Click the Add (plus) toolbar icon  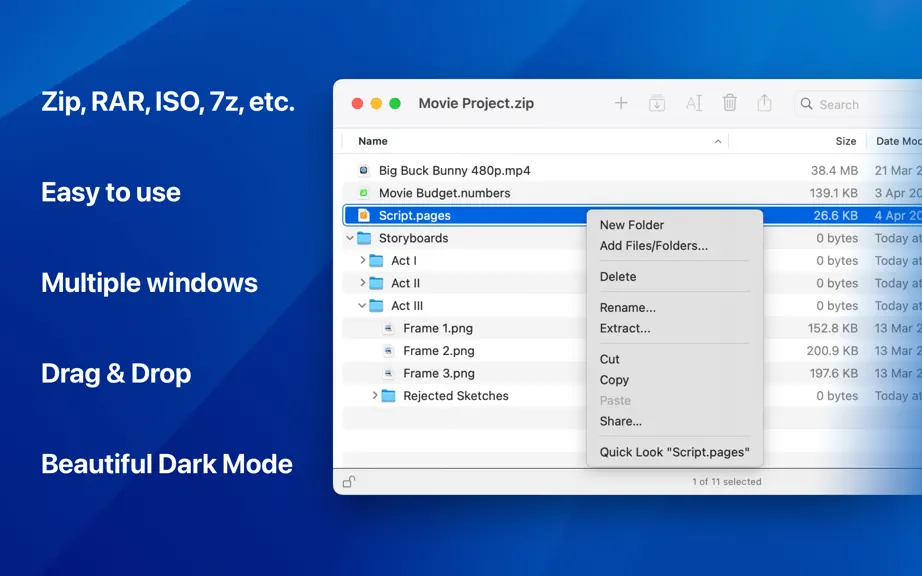coord(621,103)
